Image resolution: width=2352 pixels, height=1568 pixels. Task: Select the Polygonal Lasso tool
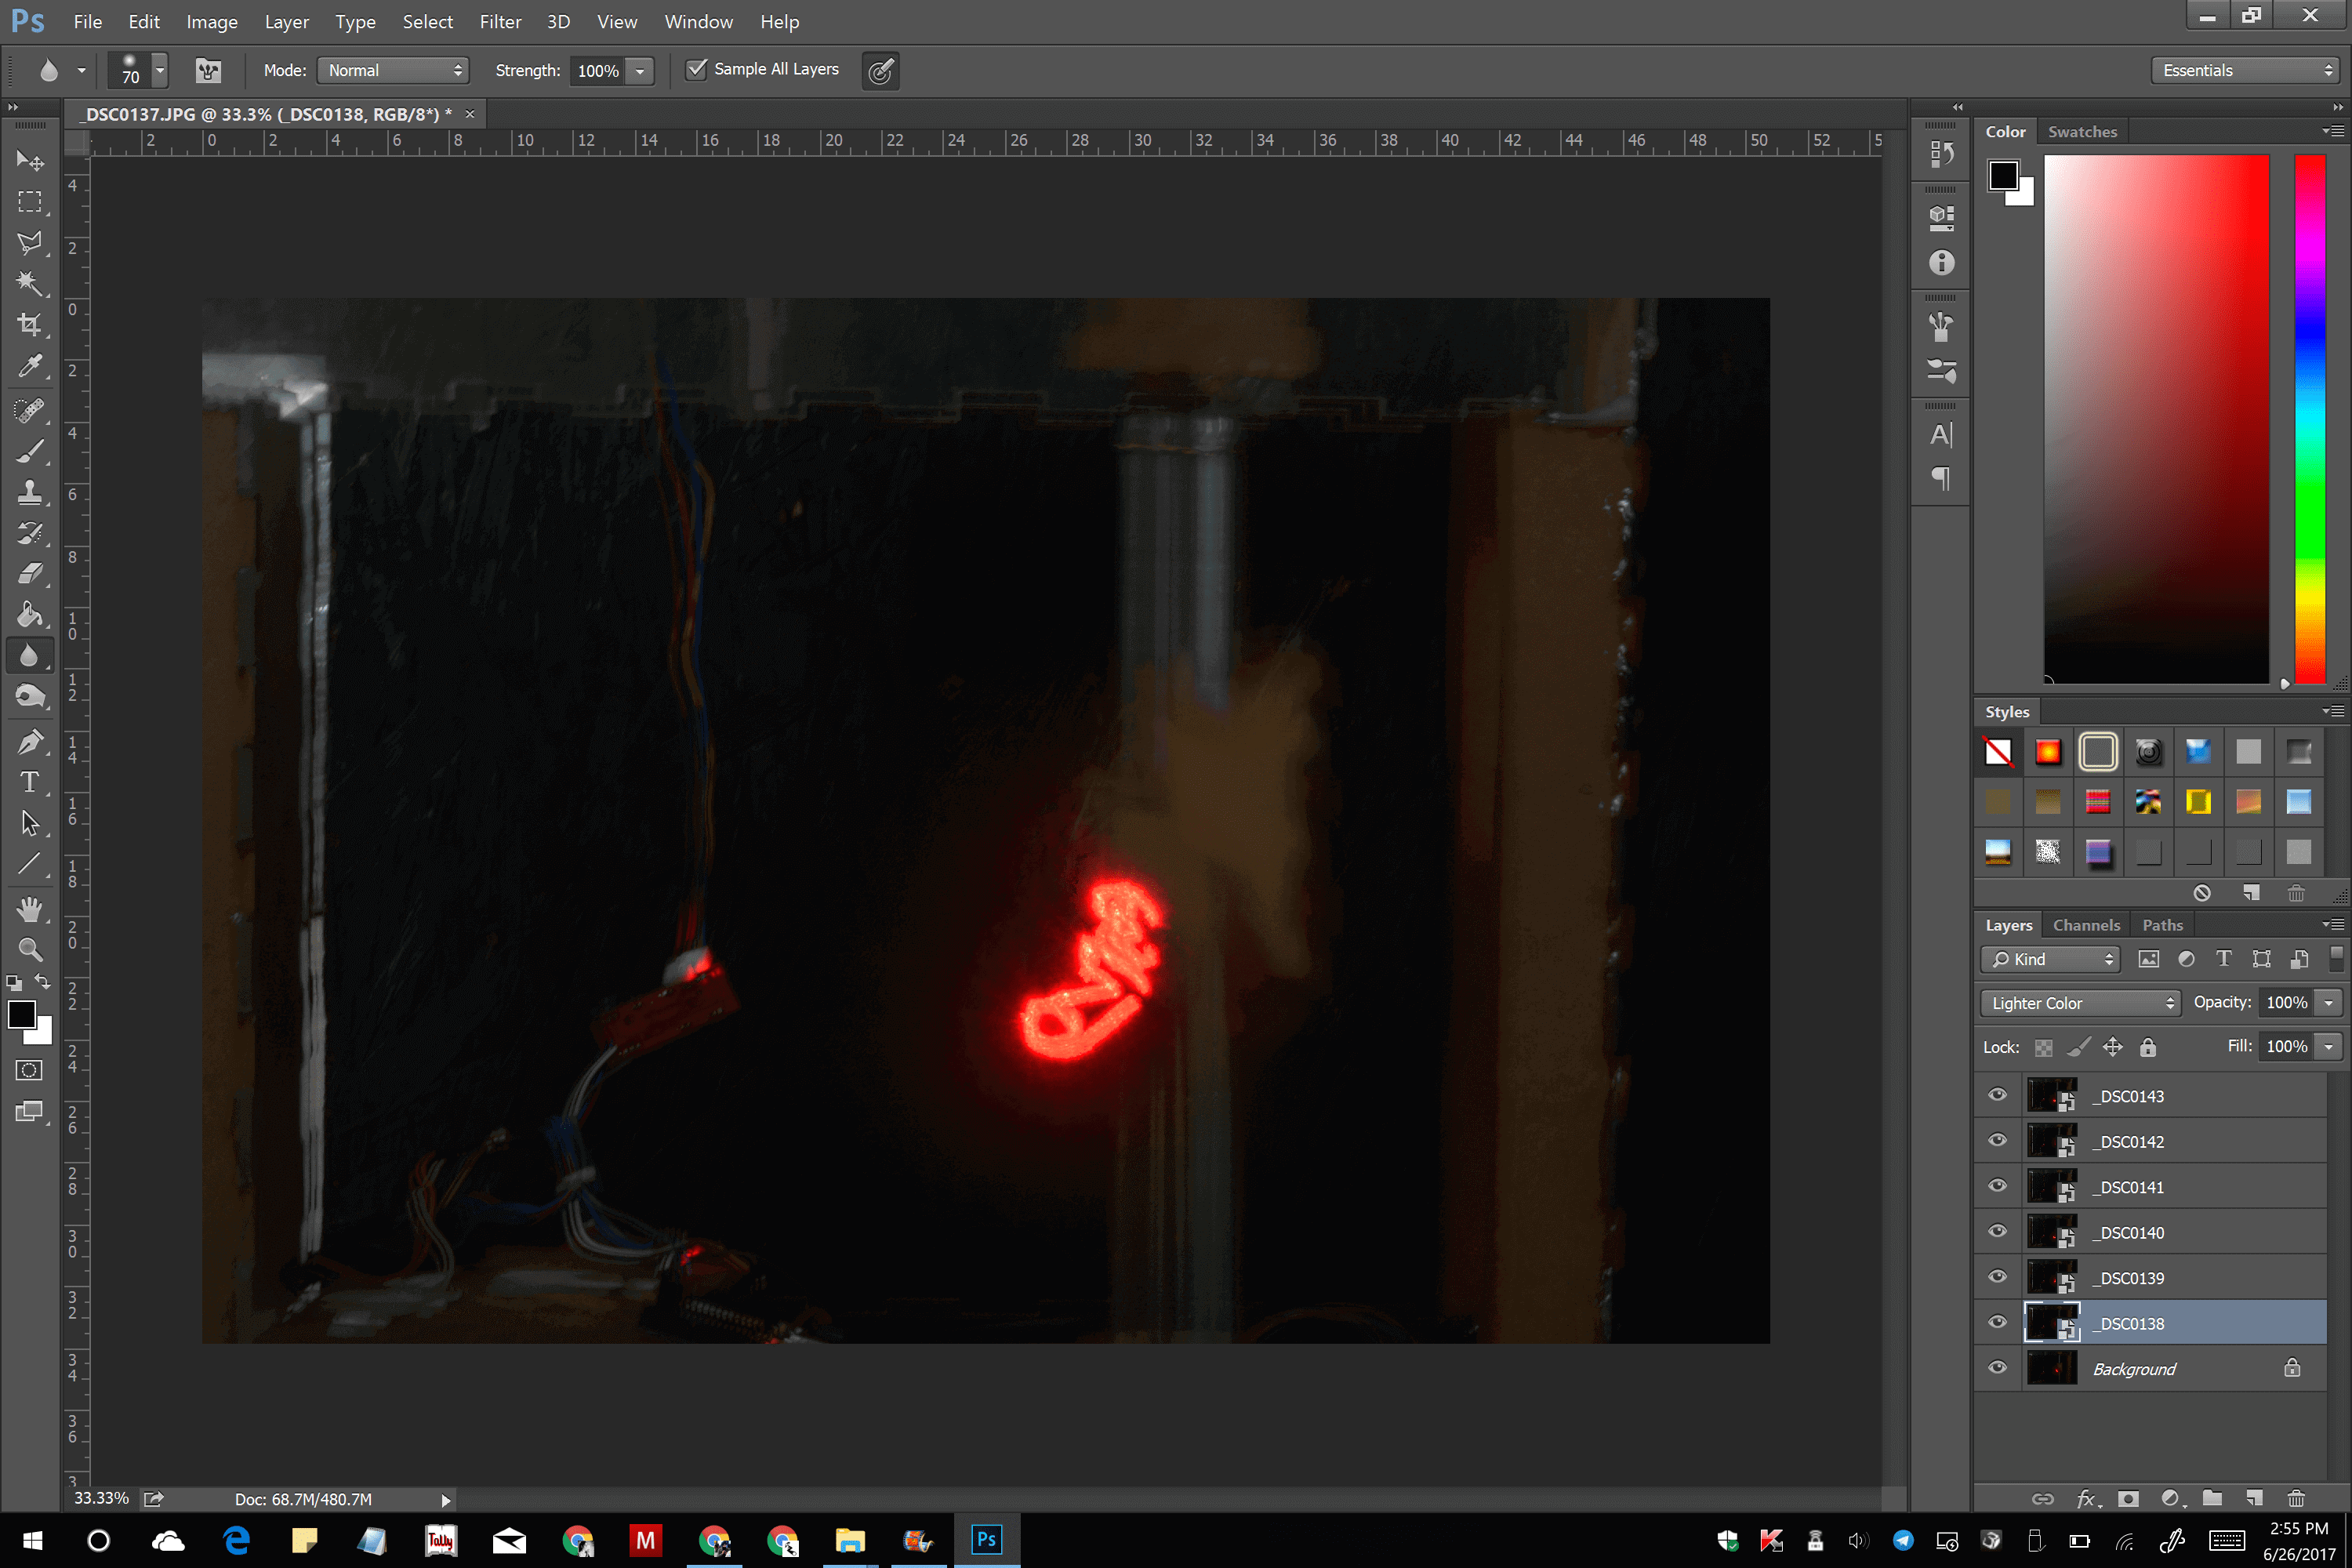(30, 242)
